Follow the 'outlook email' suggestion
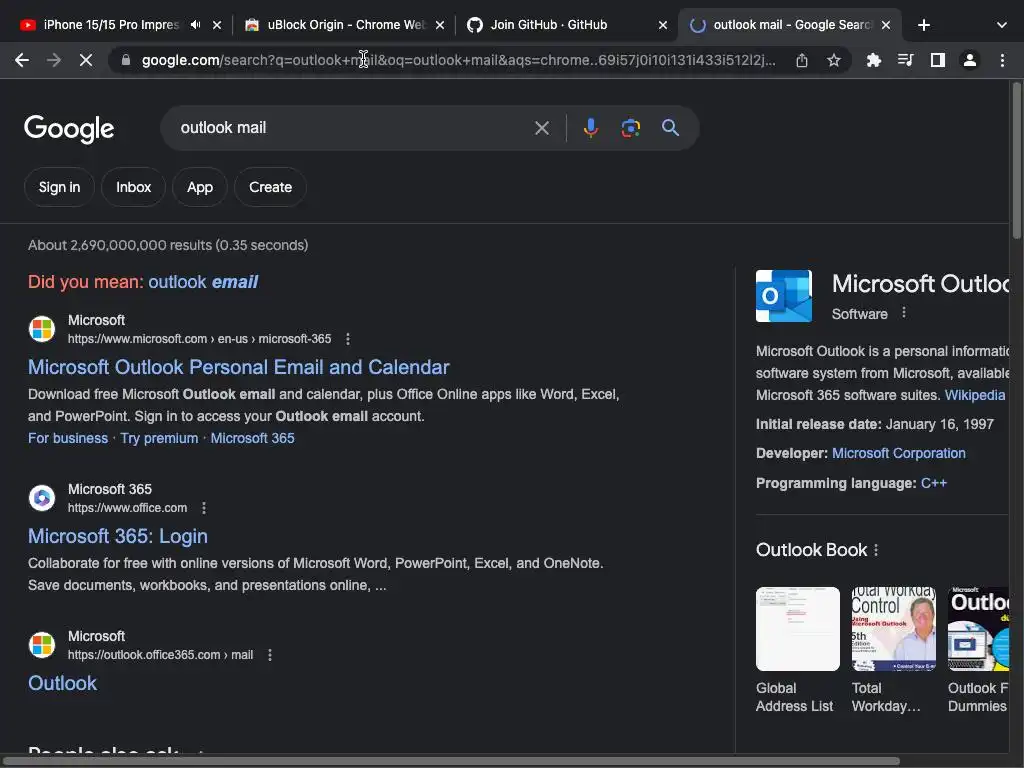The image size is (1024, 768). (x=203, y=282)
